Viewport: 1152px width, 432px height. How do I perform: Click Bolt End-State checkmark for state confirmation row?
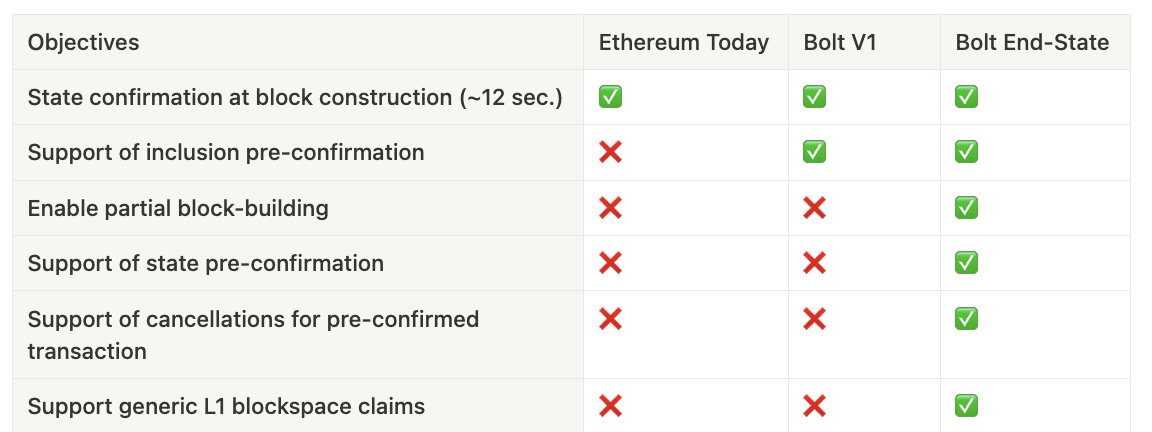click(x=966, y=96)
